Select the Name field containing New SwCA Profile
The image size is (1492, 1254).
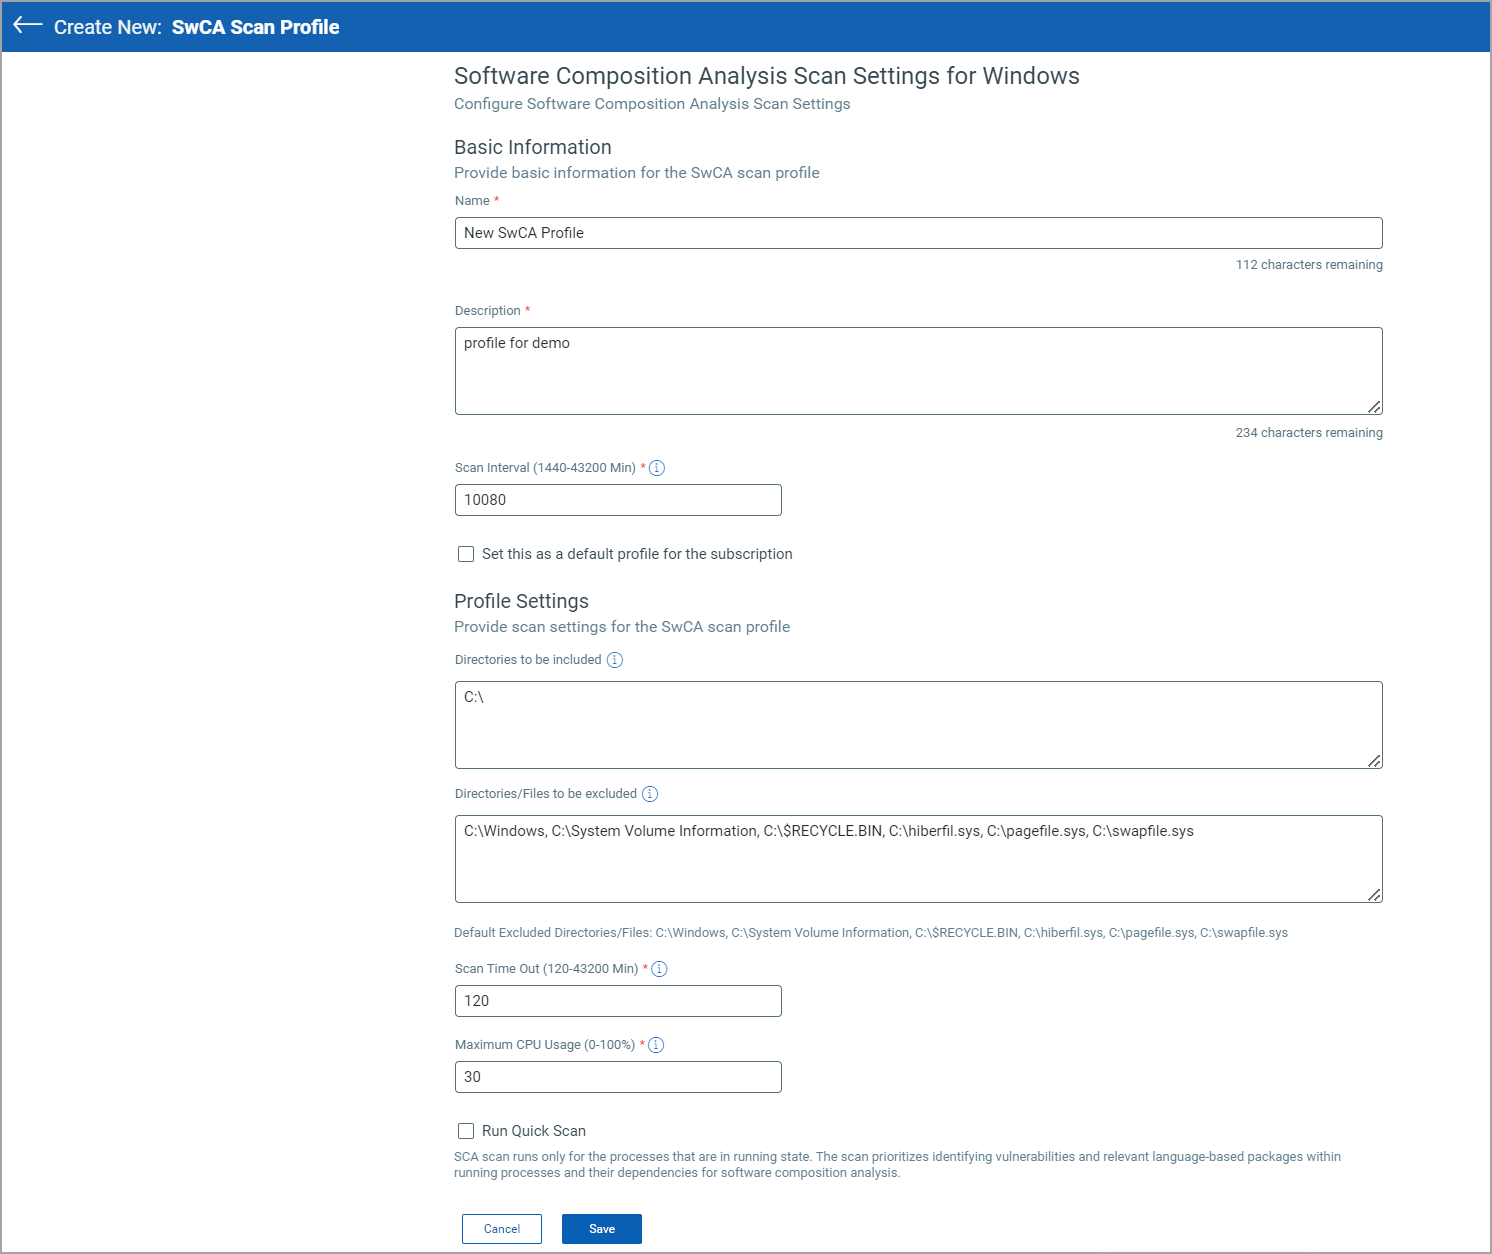918,232
